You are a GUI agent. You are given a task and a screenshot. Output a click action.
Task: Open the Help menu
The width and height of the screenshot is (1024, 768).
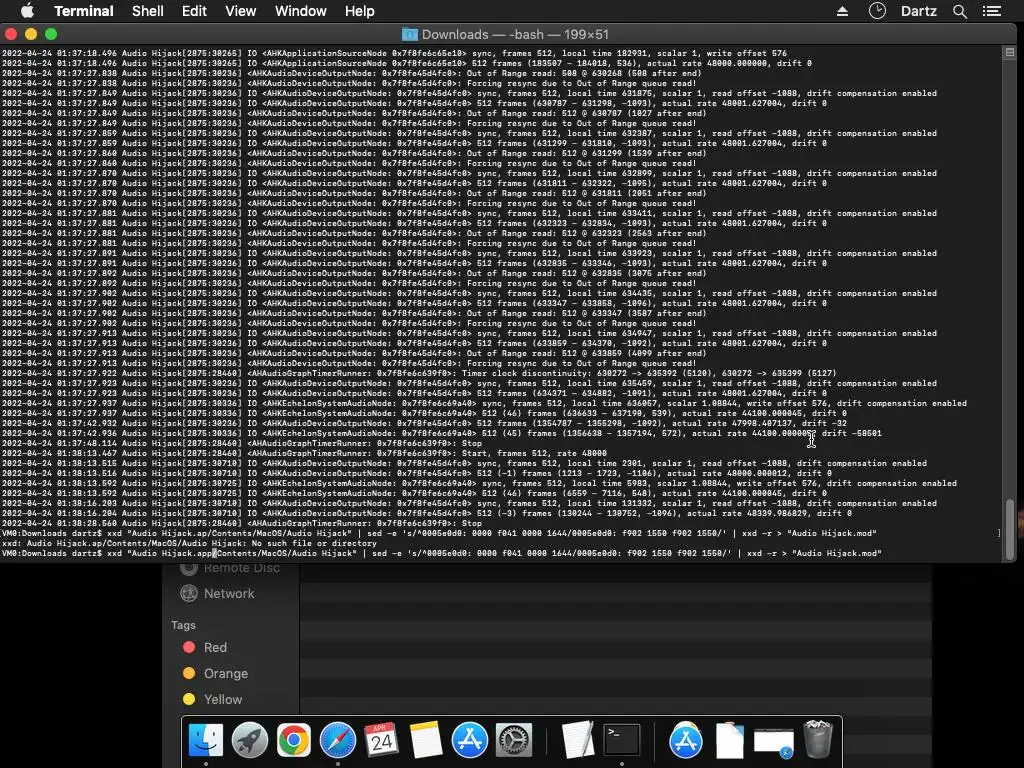click(359, 11)
